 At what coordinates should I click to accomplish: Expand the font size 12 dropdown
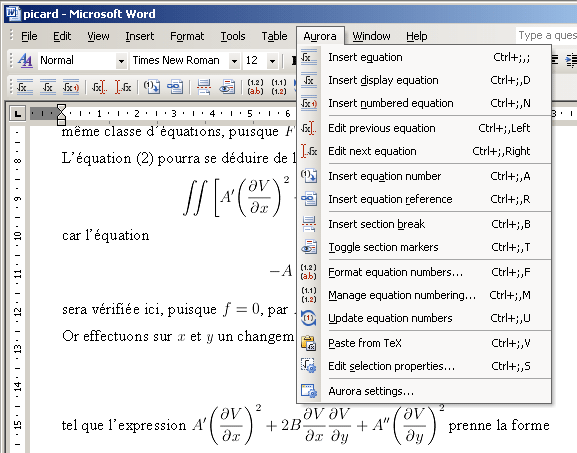pos(272,61)
